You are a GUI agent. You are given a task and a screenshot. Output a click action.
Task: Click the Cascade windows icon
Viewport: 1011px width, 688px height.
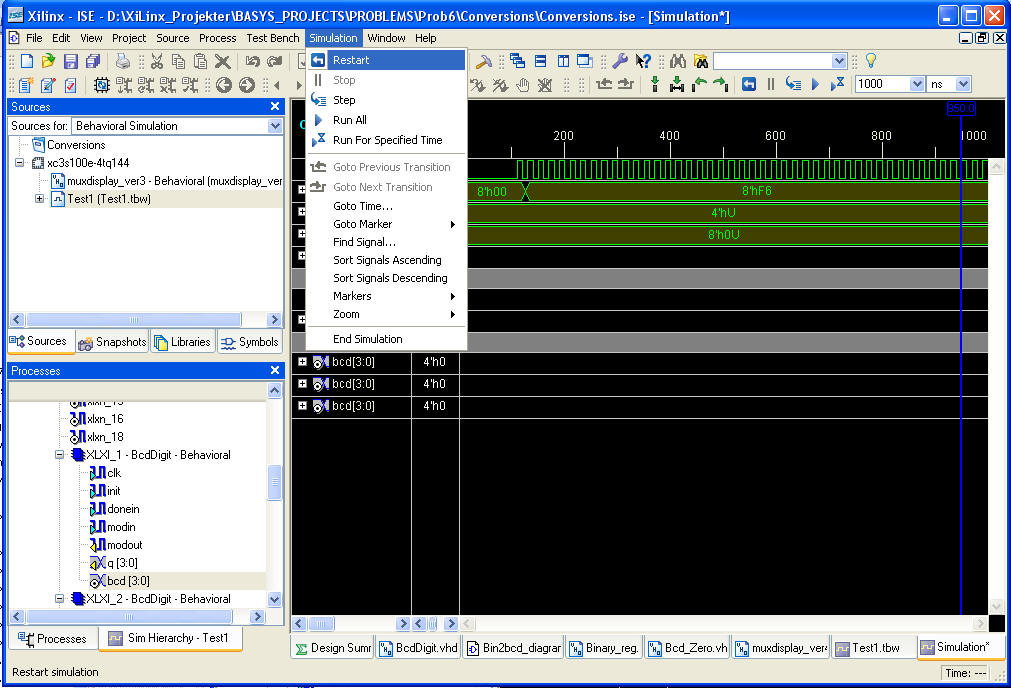click(517, 61)
